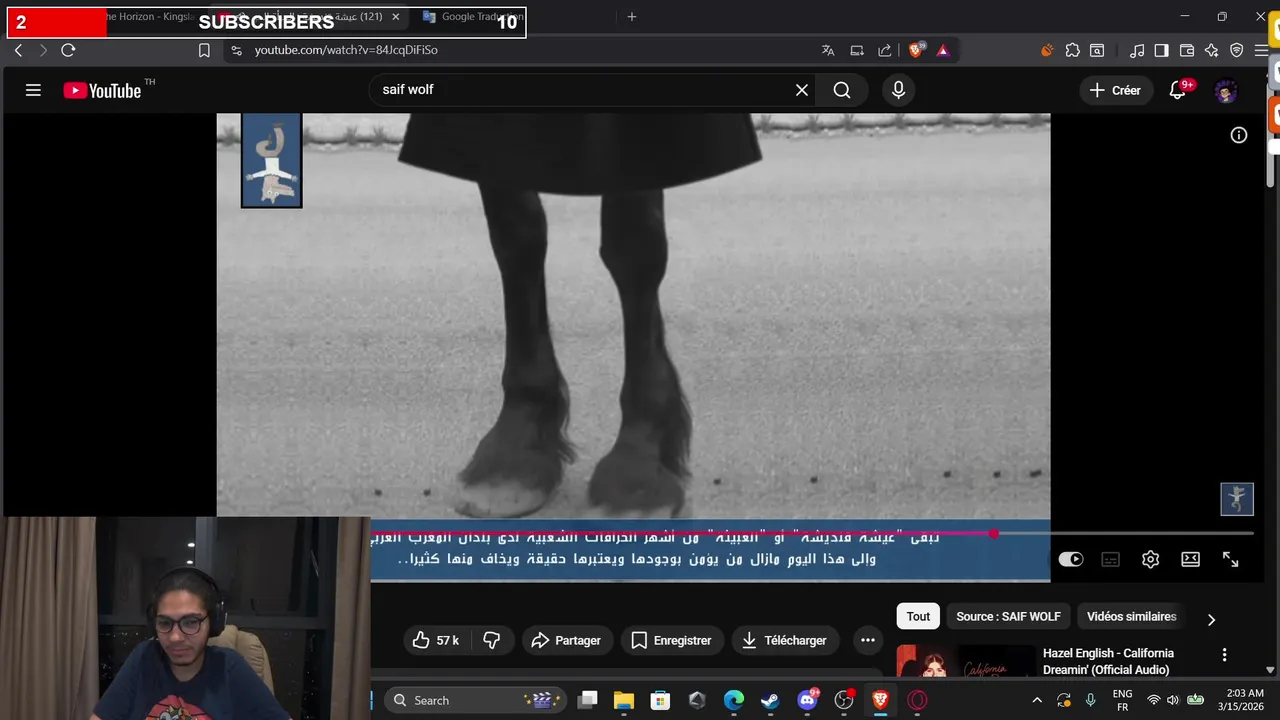Open Microsoft Edge from taskbar
This screenshot has width=1280, height=720.
click(734, 700)
